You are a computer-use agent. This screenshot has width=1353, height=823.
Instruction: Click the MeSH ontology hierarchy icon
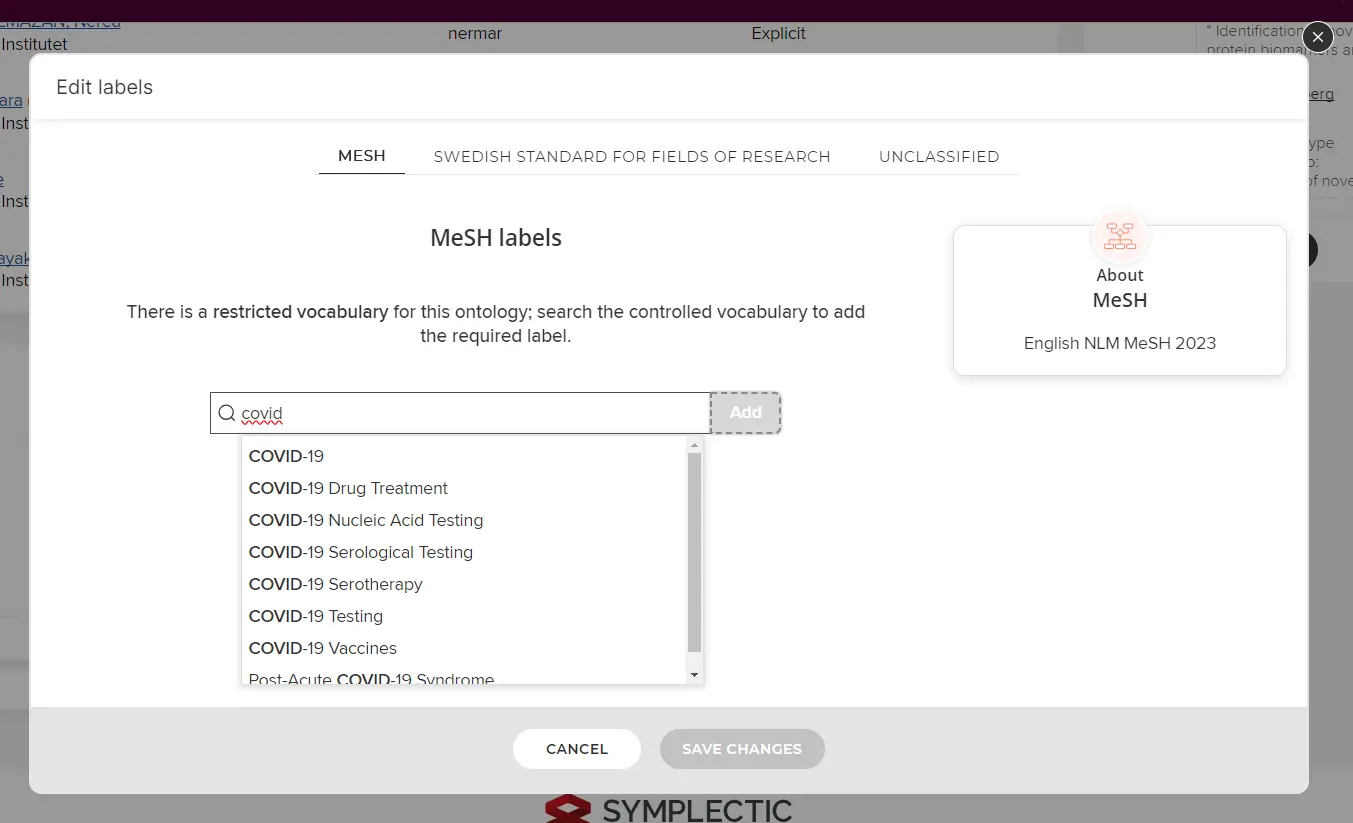point(1119,237)
